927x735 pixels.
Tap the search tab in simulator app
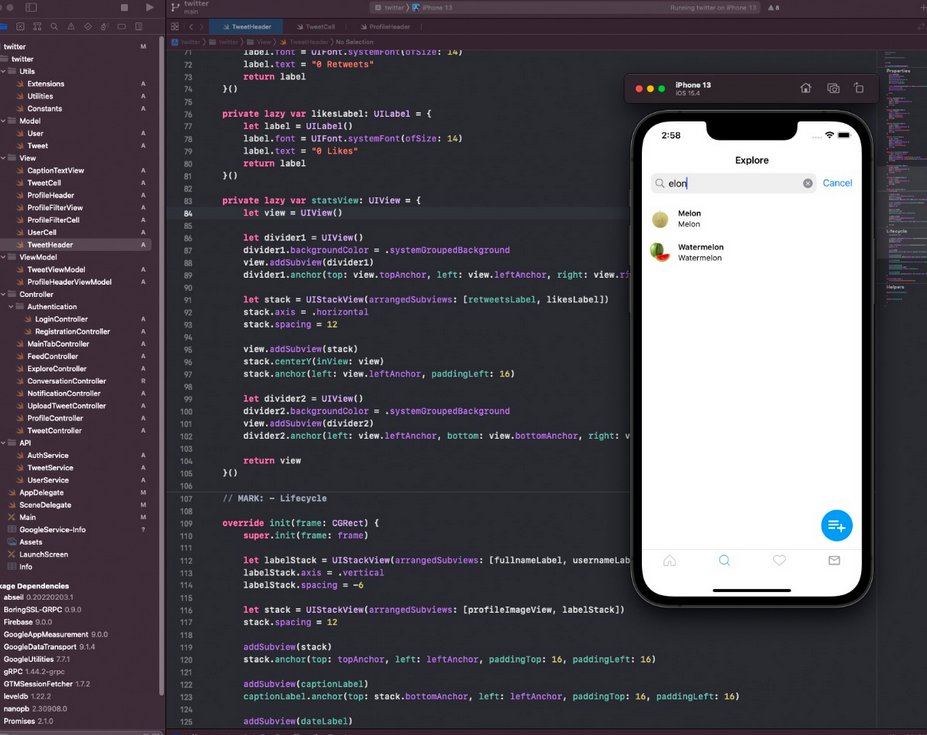(x=724, y=561)
